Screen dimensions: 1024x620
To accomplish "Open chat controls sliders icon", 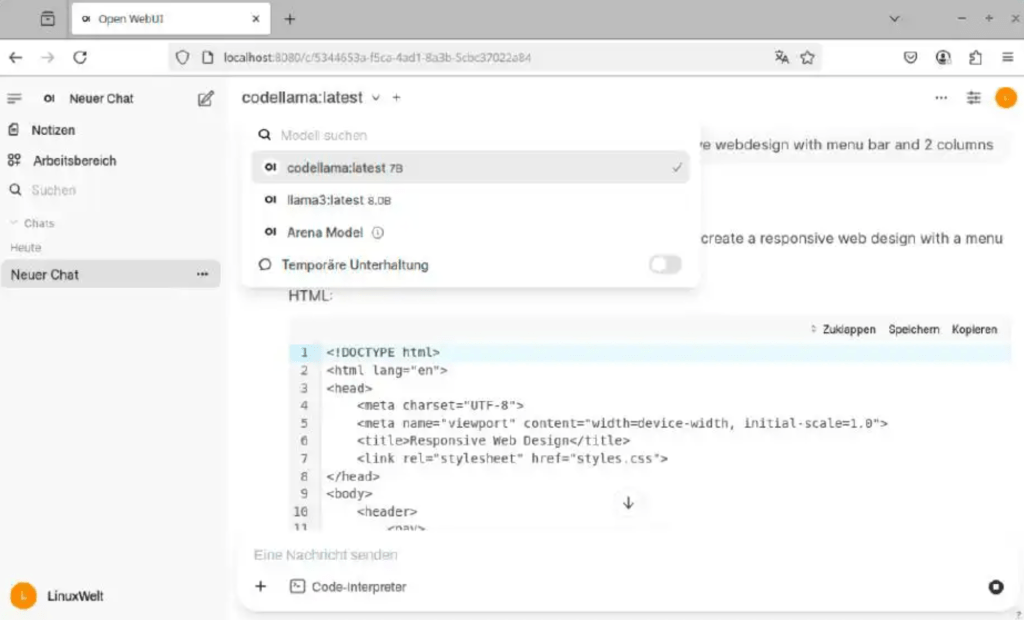I will (973, 97).
